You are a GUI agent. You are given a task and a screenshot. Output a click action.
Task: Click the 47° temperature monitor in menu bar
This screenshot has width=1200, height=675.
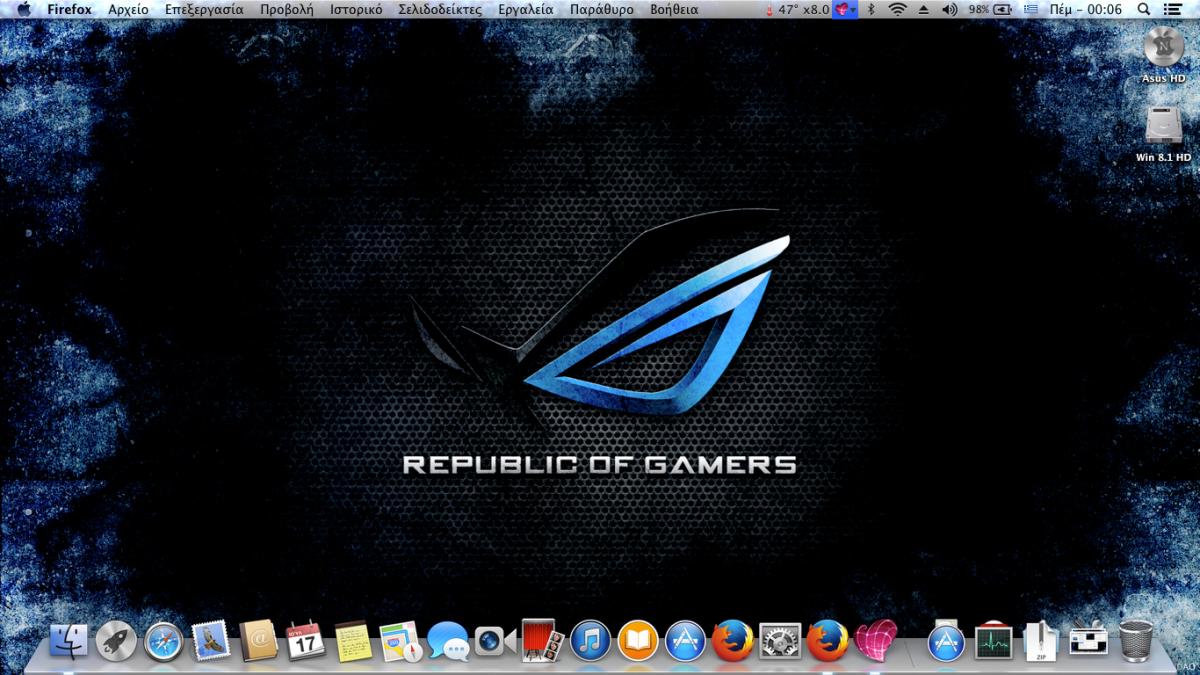pos(796,9)
